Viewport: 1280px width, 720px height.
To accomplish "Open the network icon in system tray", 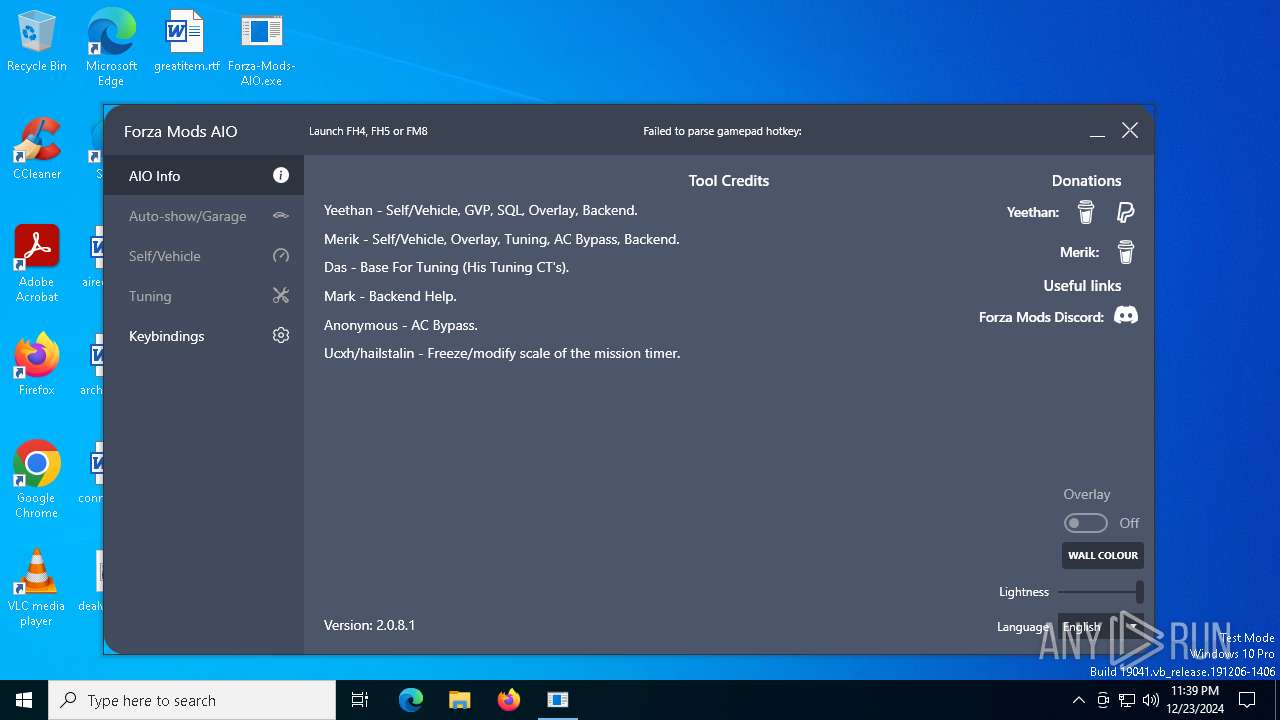I will coord(1126,700).
